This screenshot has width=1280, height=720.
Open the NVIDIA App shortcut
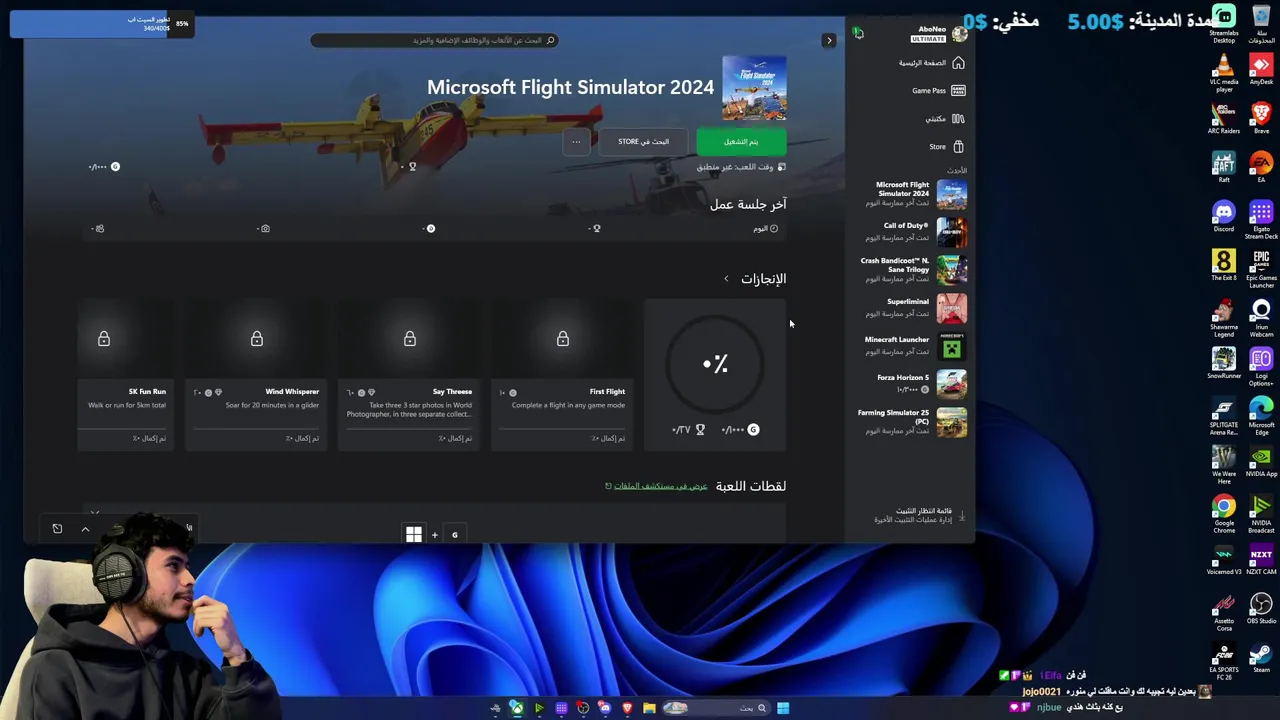click(x=1261, y=461)
